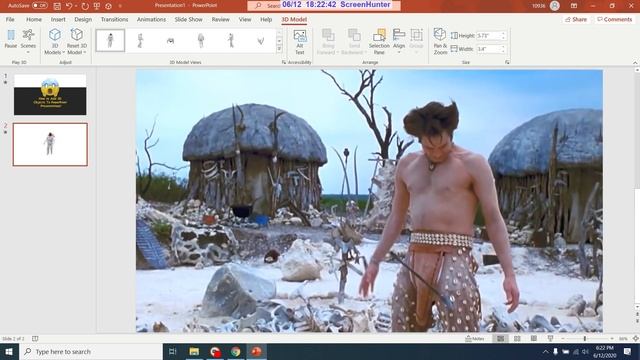Screen dimensions: 640x360
Task: Click the Redo icon
Action: coord(85,6)
